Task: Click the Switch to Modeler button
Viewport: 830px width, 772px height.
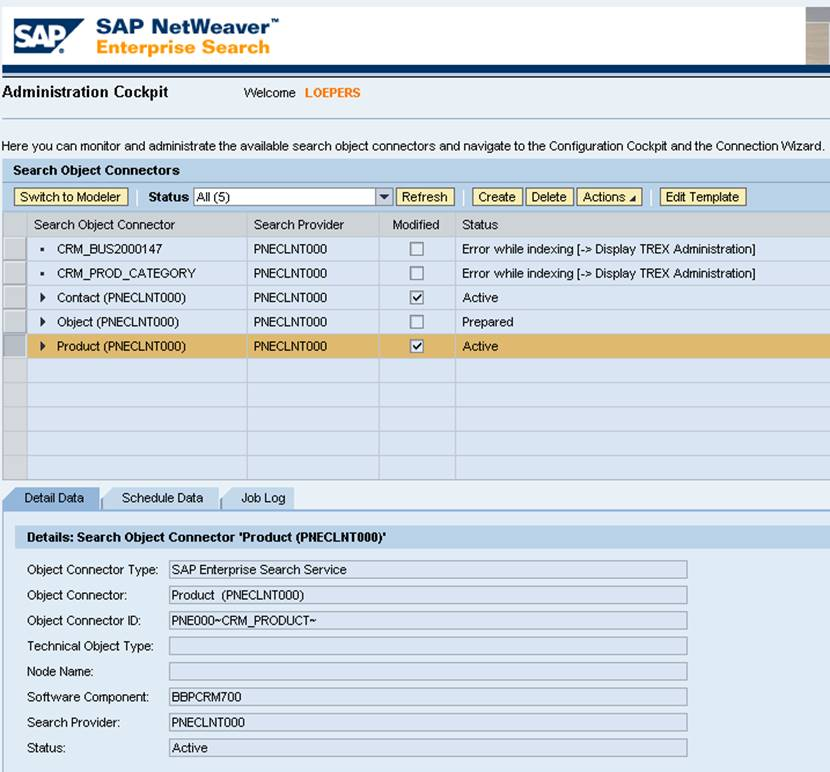Action: pos(70,197)
